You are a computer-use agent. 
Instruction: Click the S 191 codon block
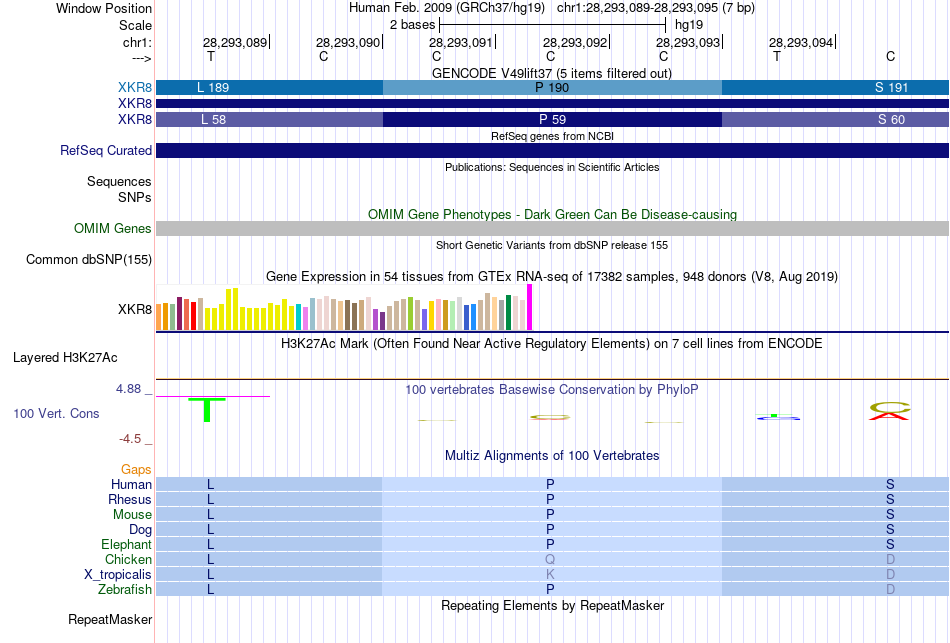pyautogui.click(x=835, y=87)
